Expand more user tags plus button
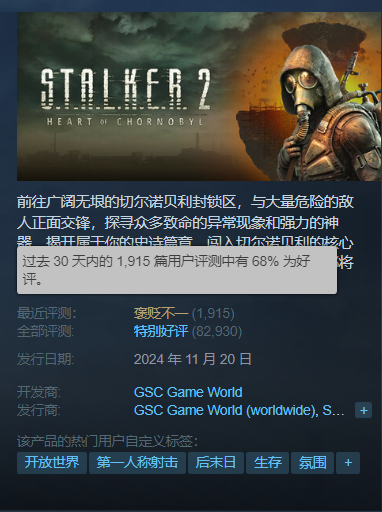The width and height of the screenshot is (382, 512). (x=348, y=463)
